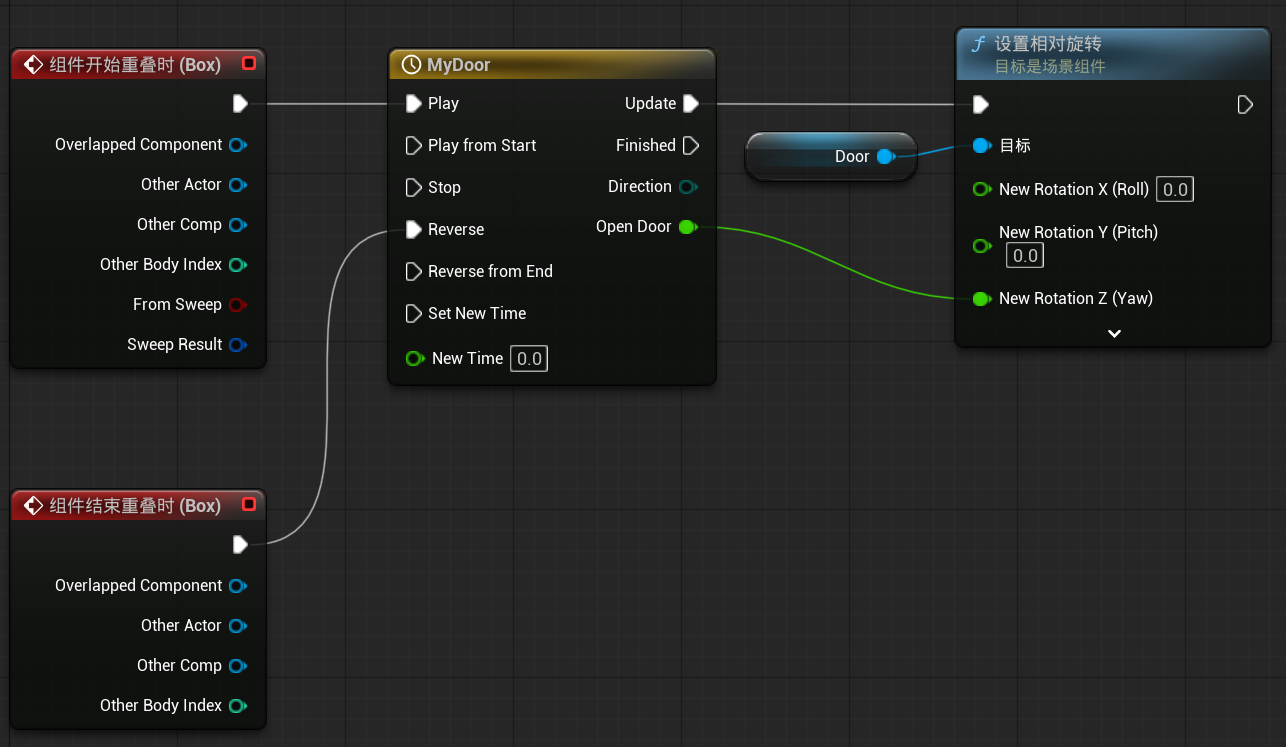Click the Stop input pin on MyDoor timeline

click(413, 187)
